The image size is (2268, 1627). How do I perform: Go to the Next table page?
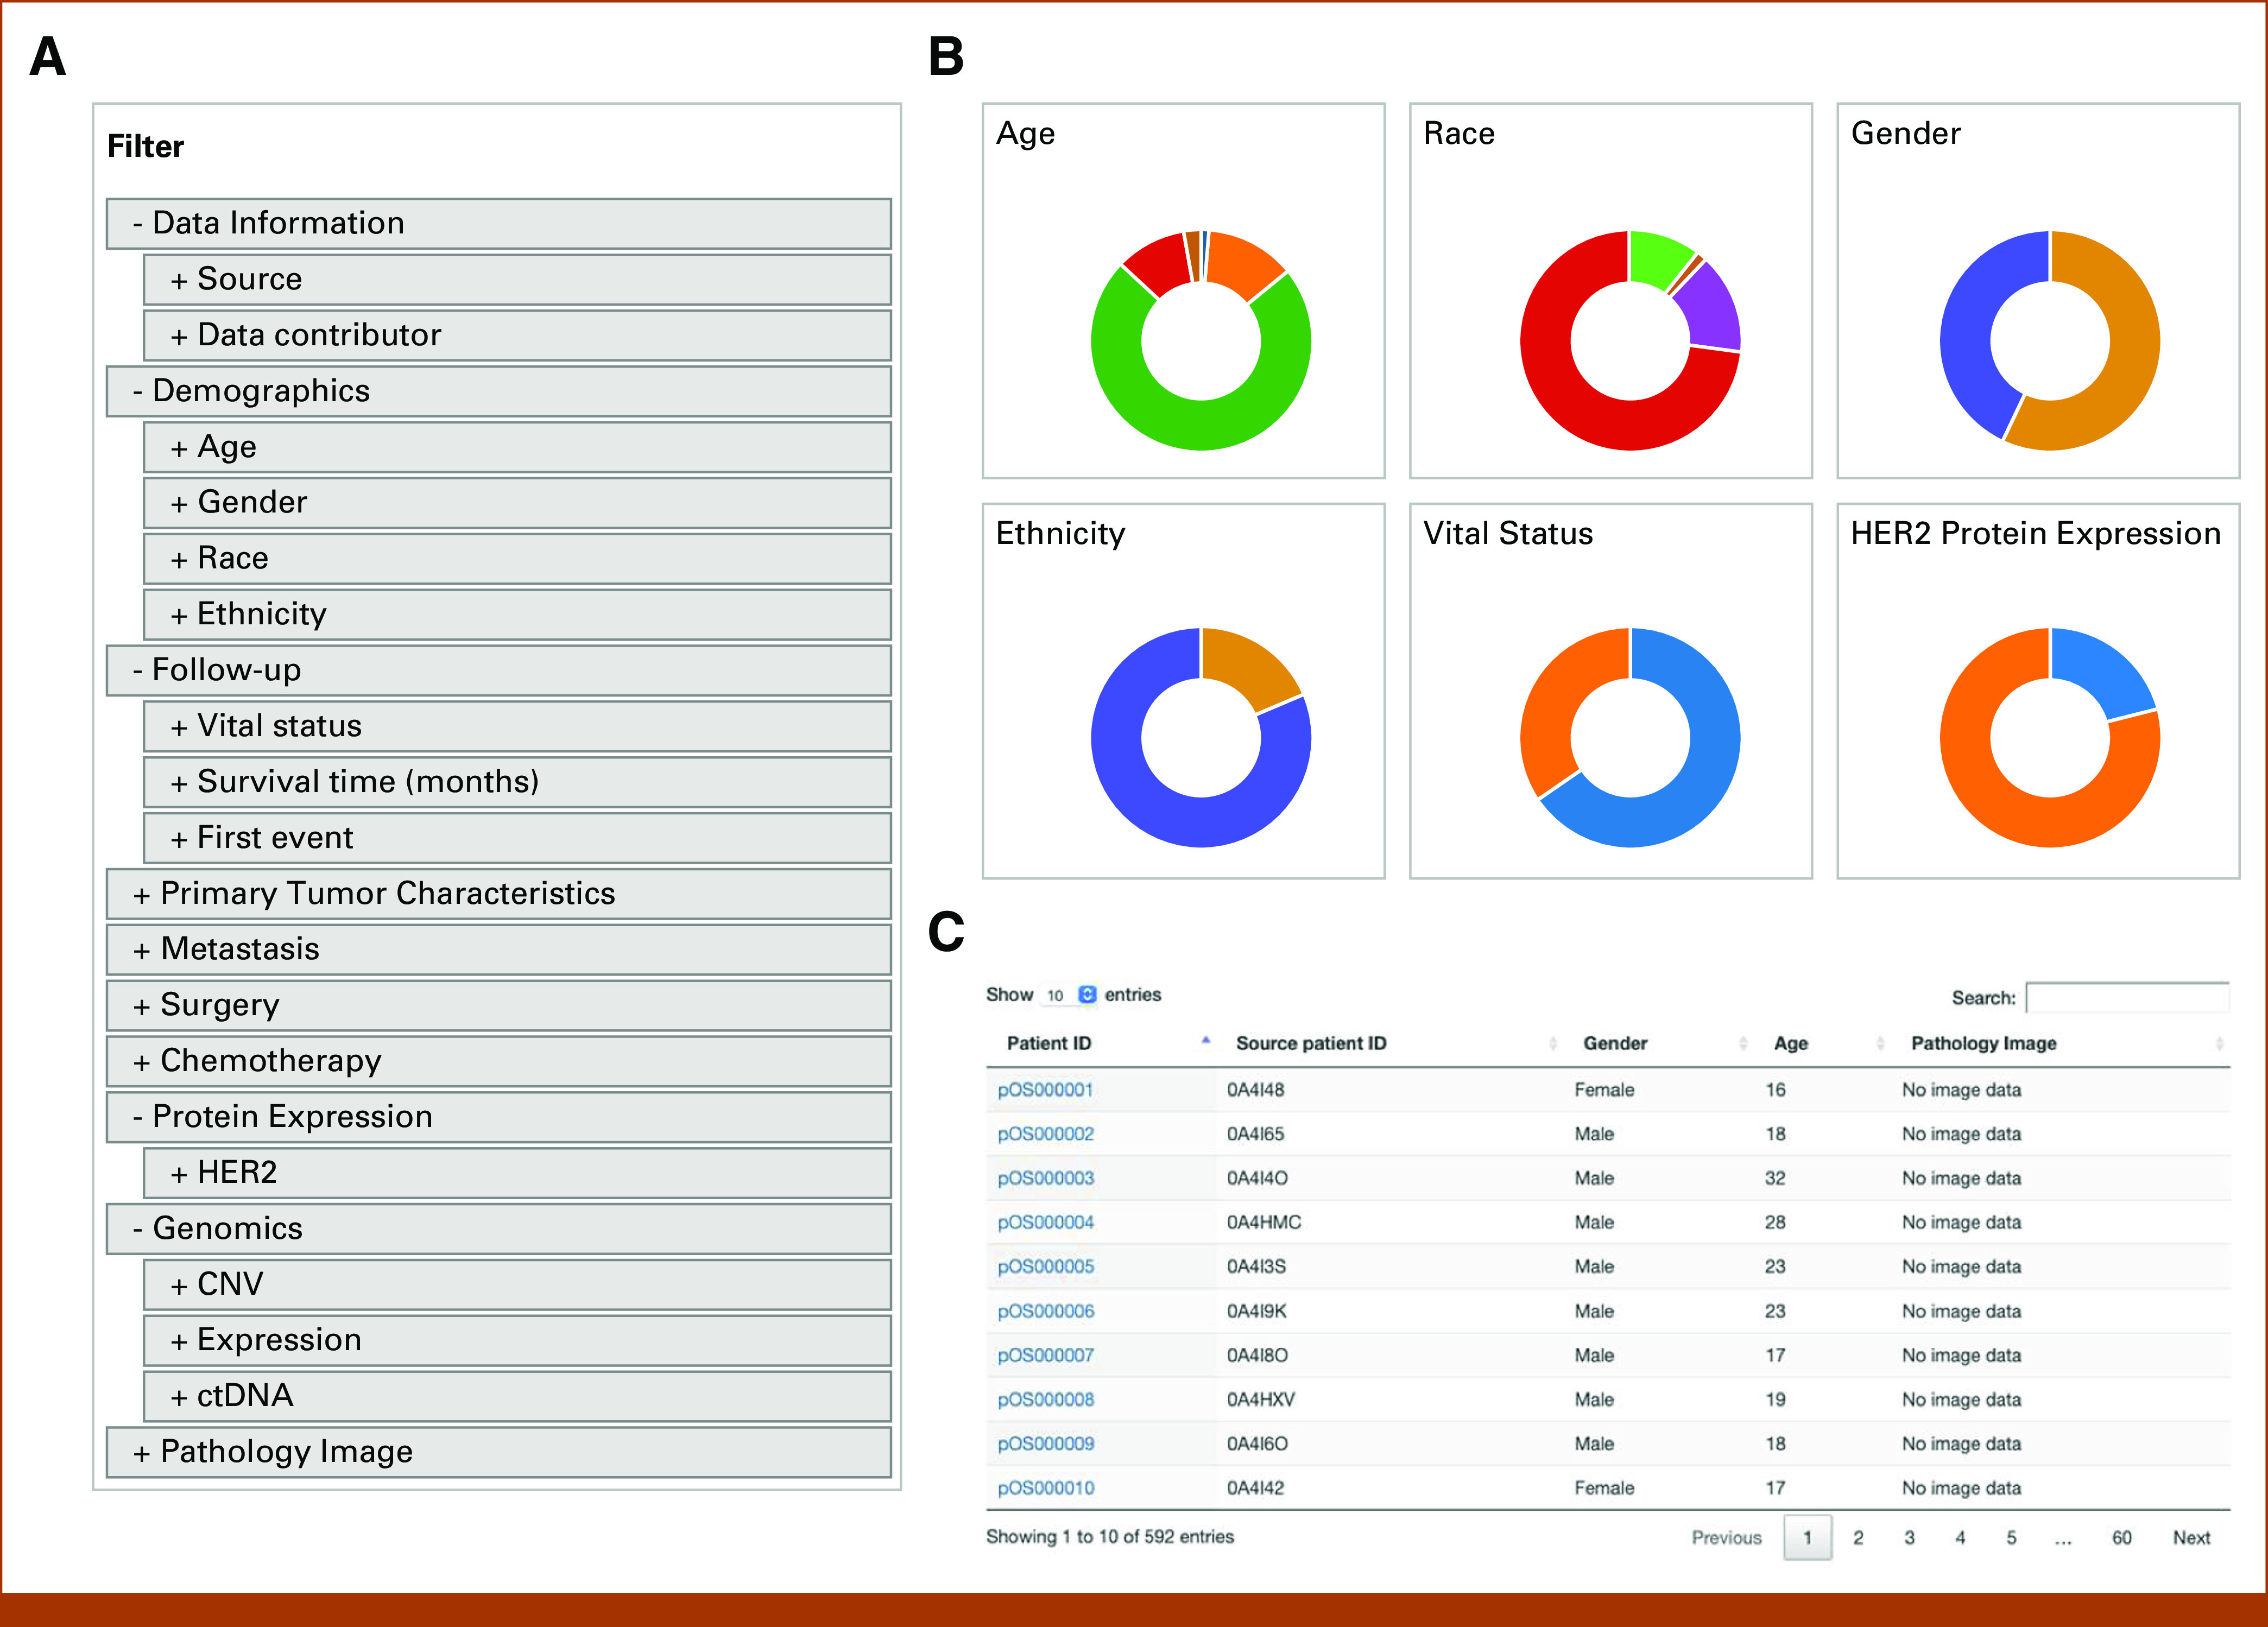(x=2191, y=1538)
